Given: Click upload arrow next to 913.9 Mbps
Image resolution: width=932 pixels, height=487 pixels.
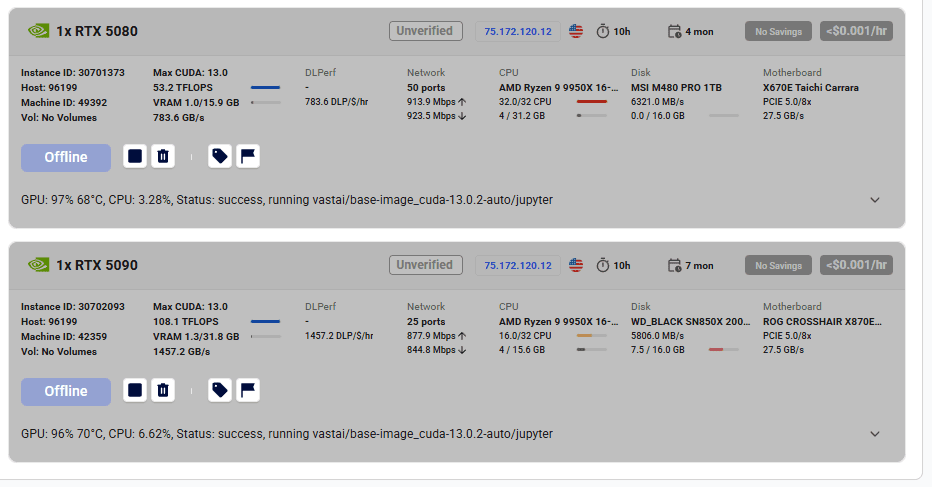Looking at the screenshot, I should 462,102.
